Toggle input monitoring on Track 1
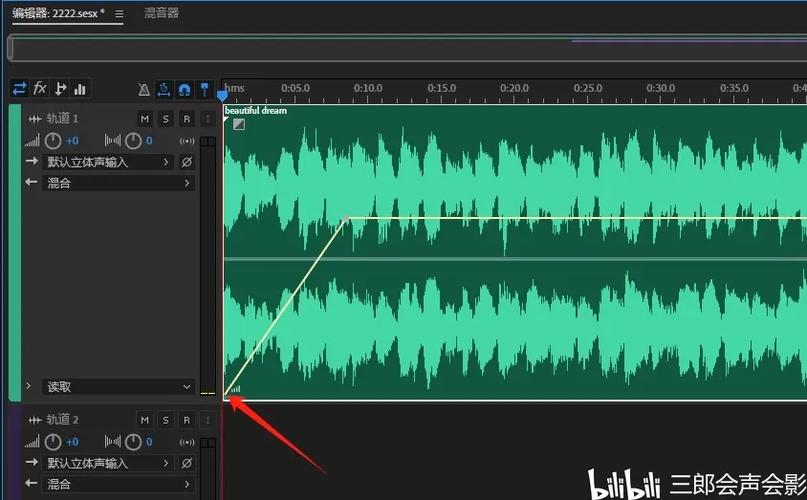This screenshot has width=807, height=500. (207, 119)
